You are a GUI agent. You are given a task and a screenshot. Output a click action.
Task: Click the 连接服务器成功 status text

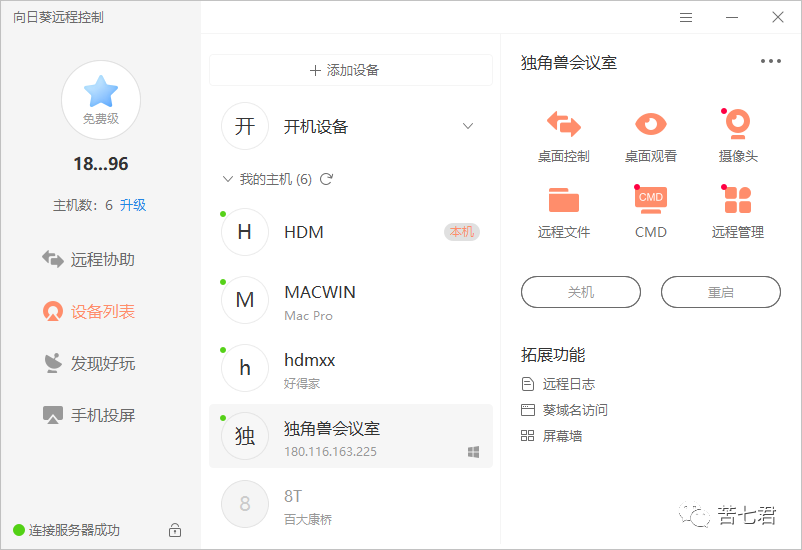tap(74, 530)
